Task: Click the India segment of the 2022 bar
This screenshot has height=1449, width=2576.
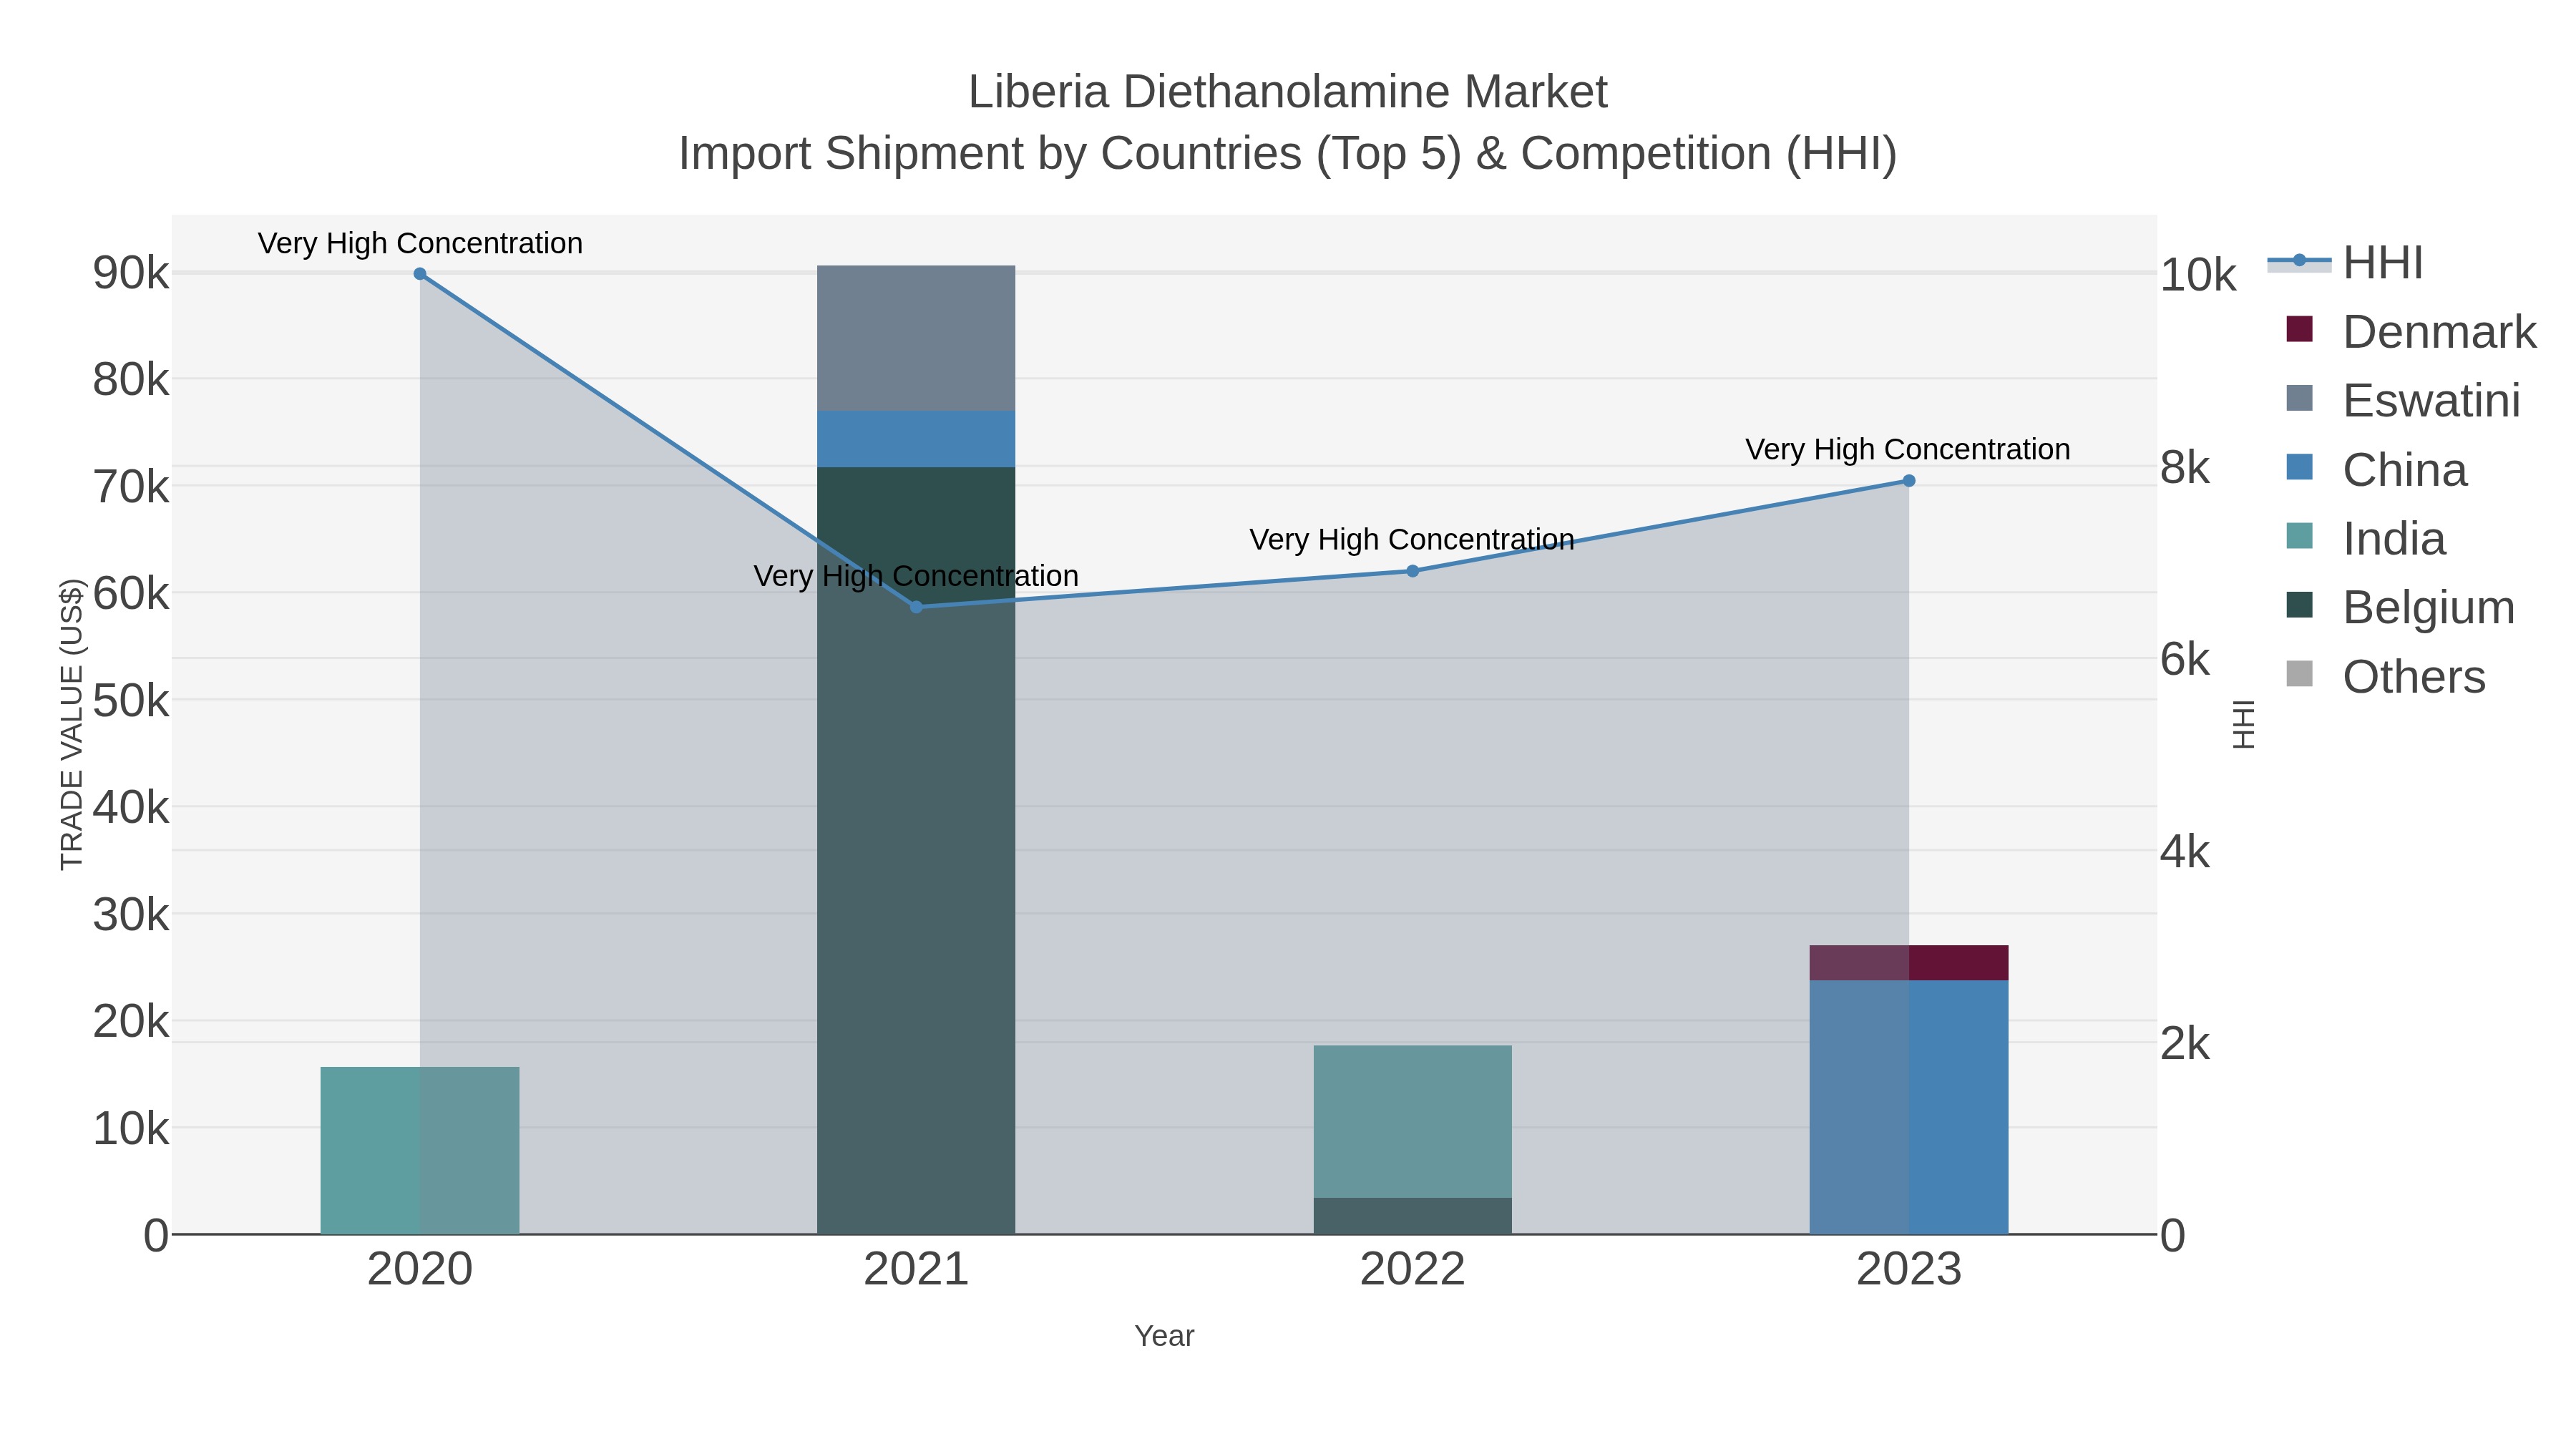Action: pyautogui.click(x=1413, y=1121)
